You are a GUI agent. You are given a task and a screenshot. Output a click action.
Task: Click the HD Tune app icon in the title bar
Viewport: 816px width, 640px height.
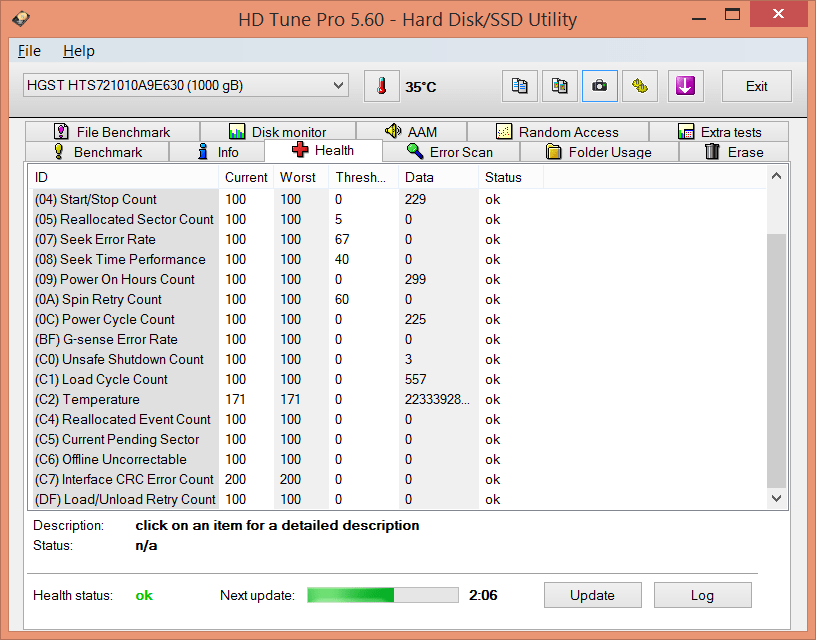pyautogui.click(x=21, y=19)
